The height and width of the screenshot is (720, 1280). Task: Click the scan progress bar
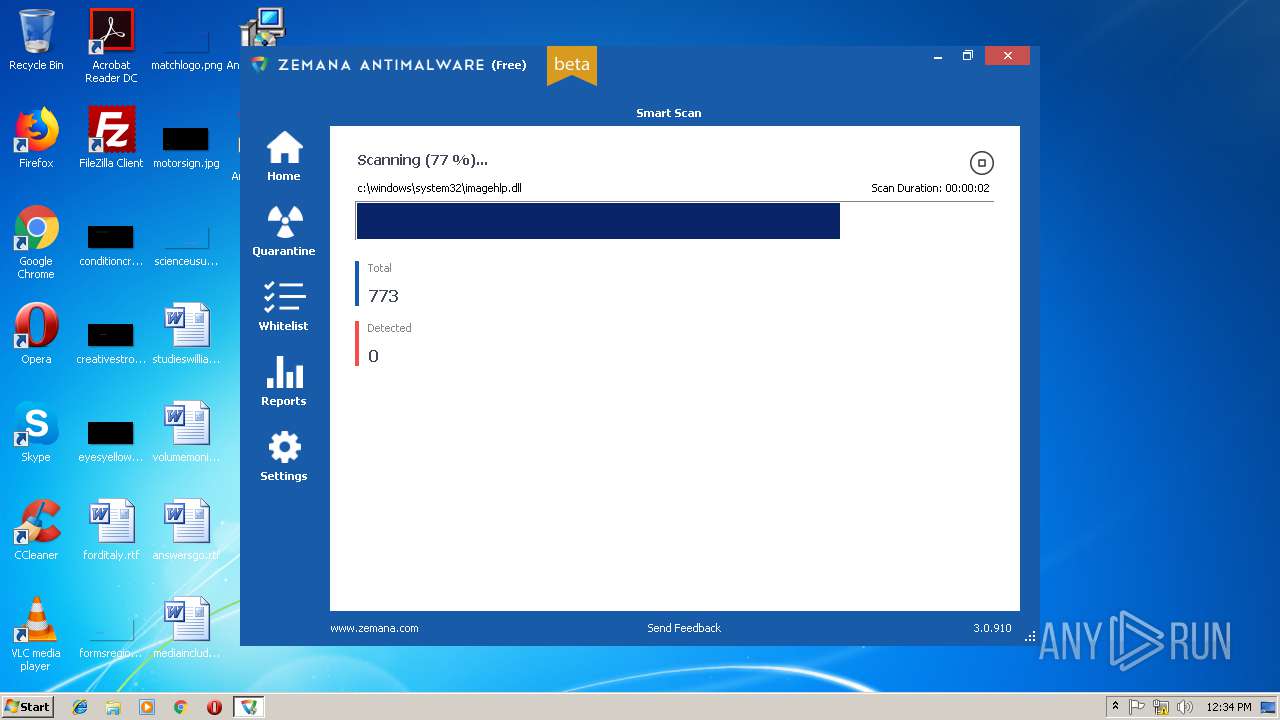(675, 221)
